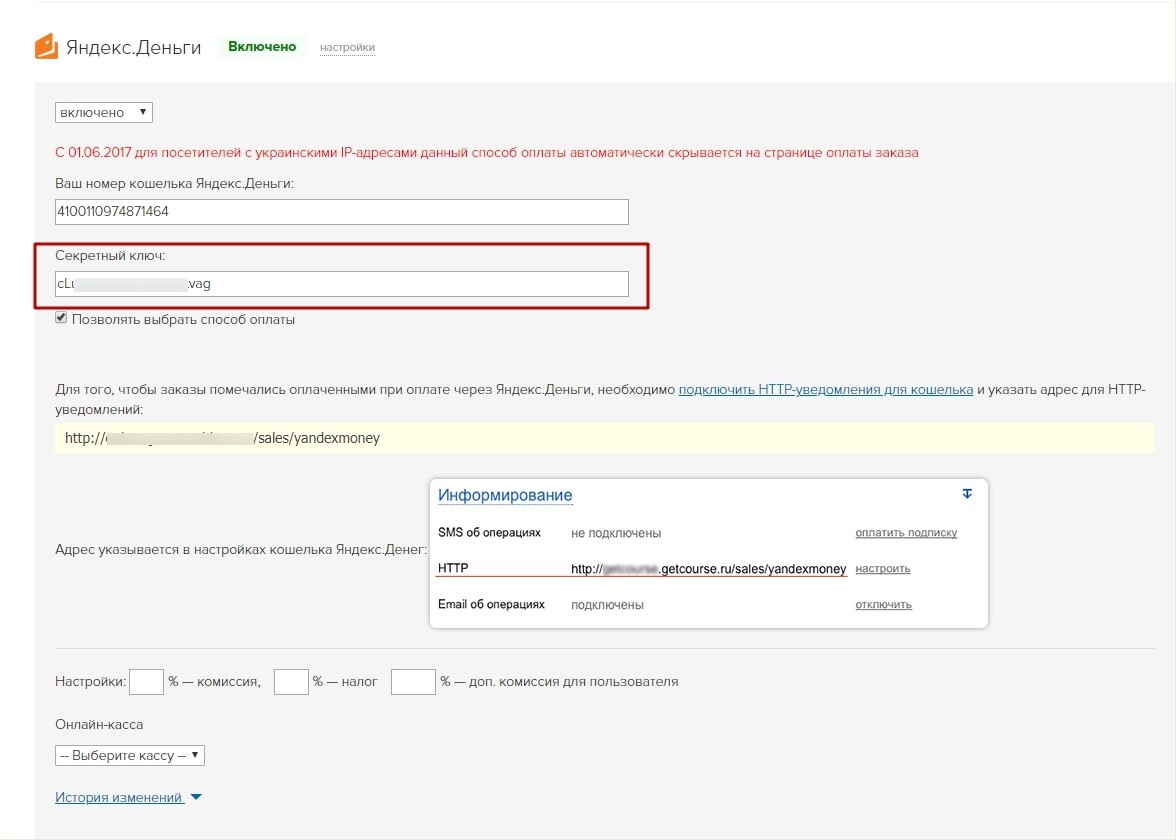Screen dimensions: 1176x840
Task: Click the Ваш номер кошелька label
Action: click(174, 183)
